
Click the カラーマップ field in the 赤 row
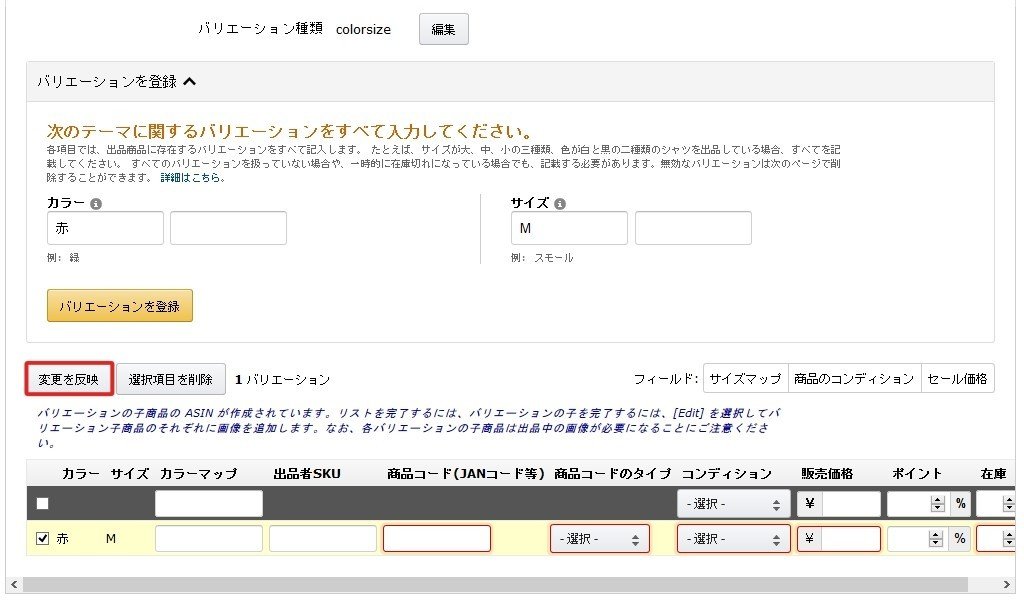pyautogui.click(x=209, y=539)
